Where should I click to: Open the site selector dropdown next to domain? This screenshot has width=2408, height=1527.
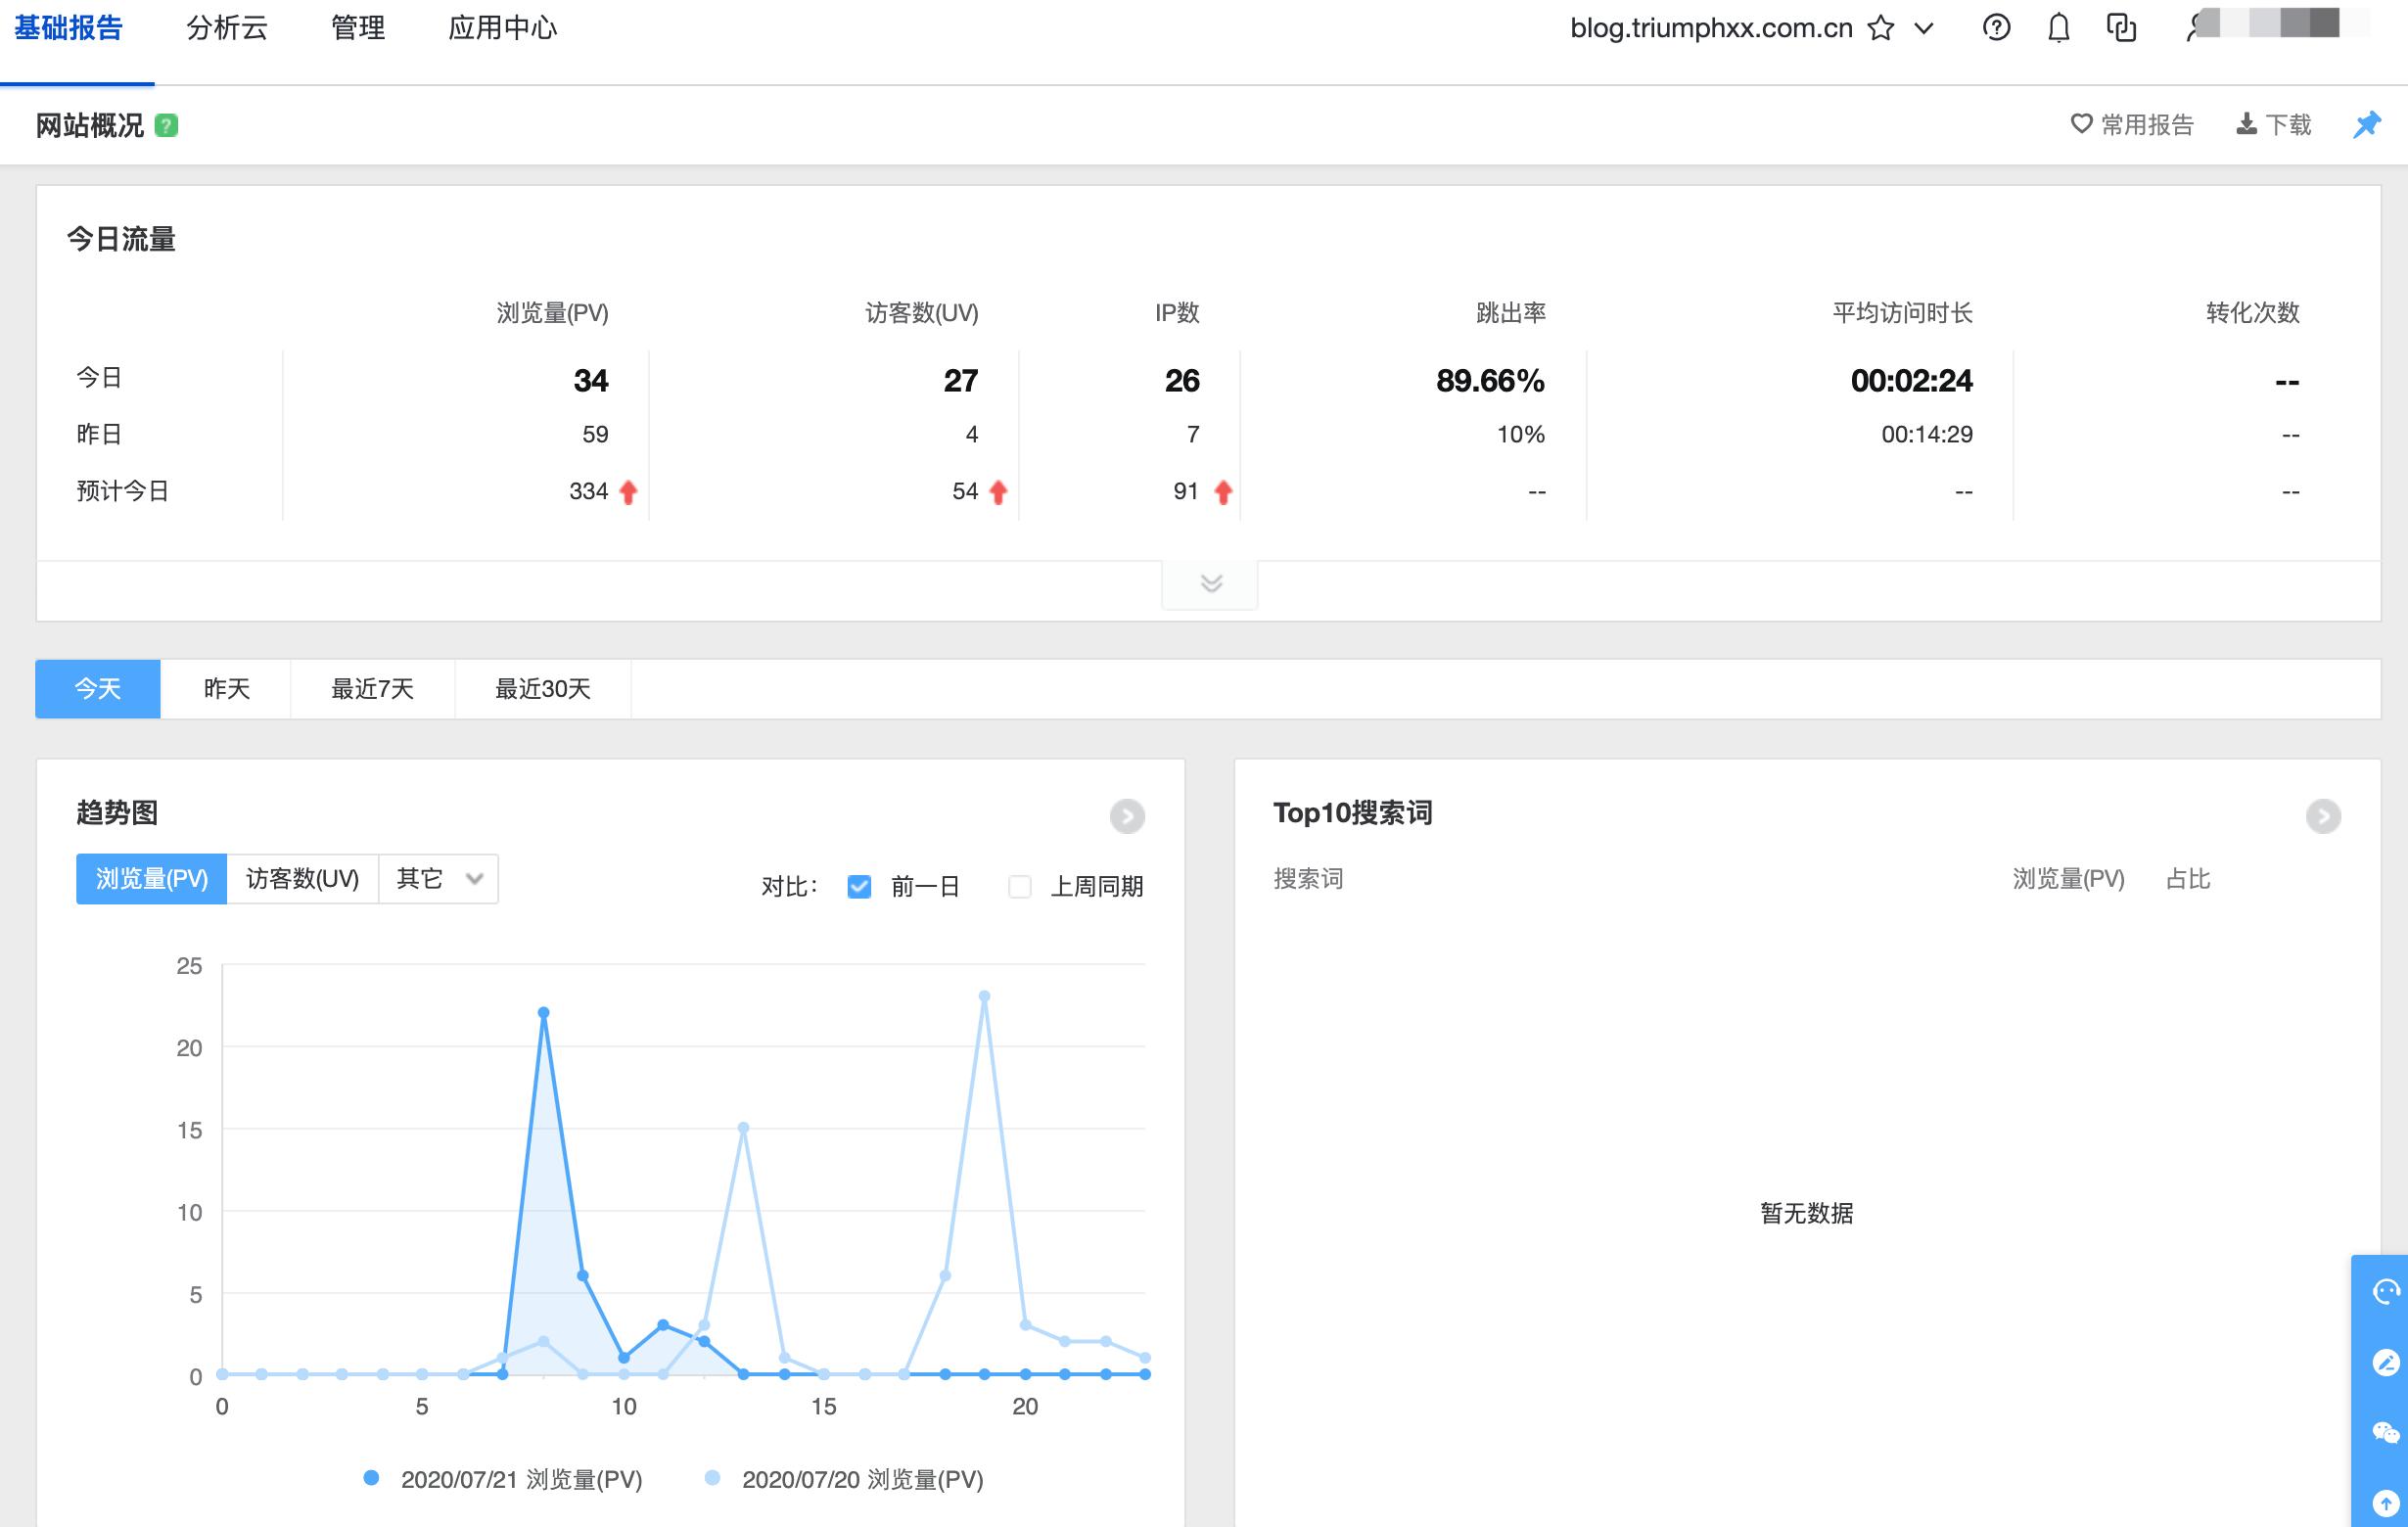[x=1923, y=28]
